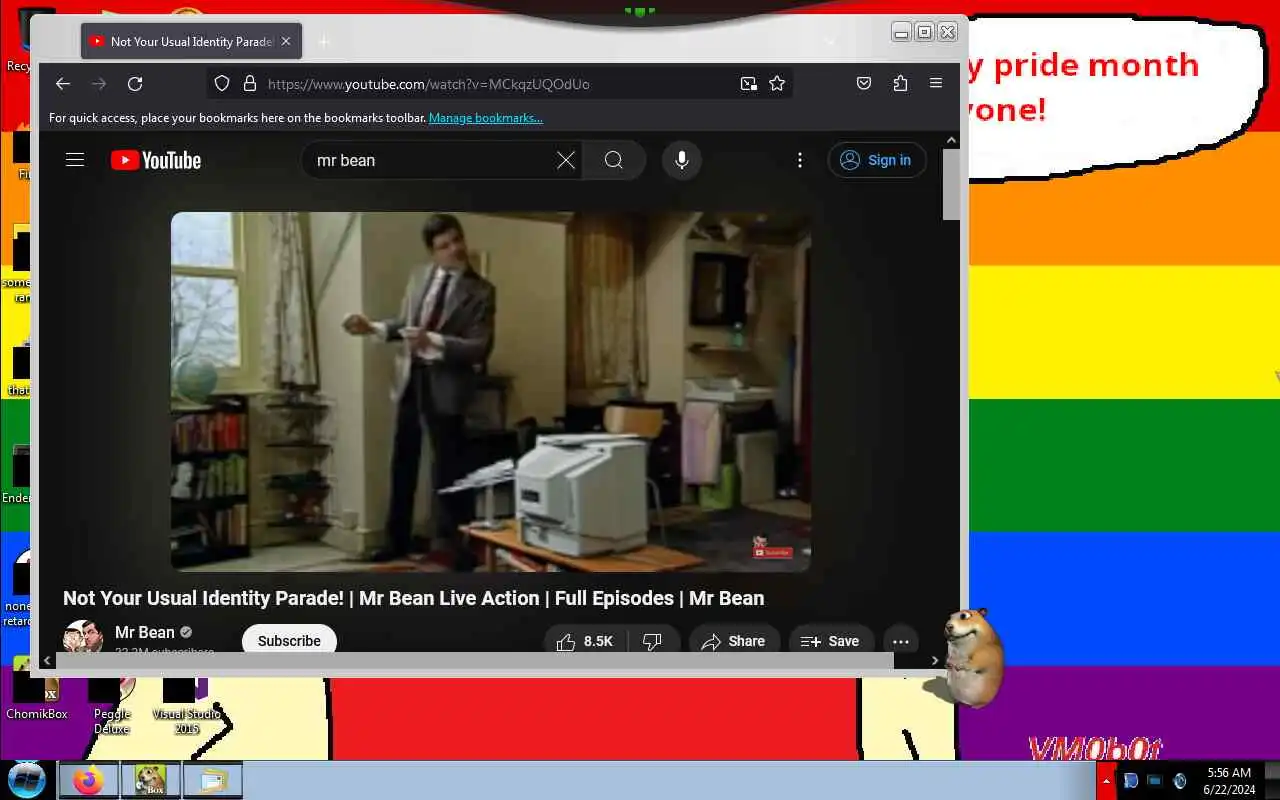Clear the mr bean search text
The height and width of the screenshot is (800, 1280).
pyautogui.click(x=566, y=160)
